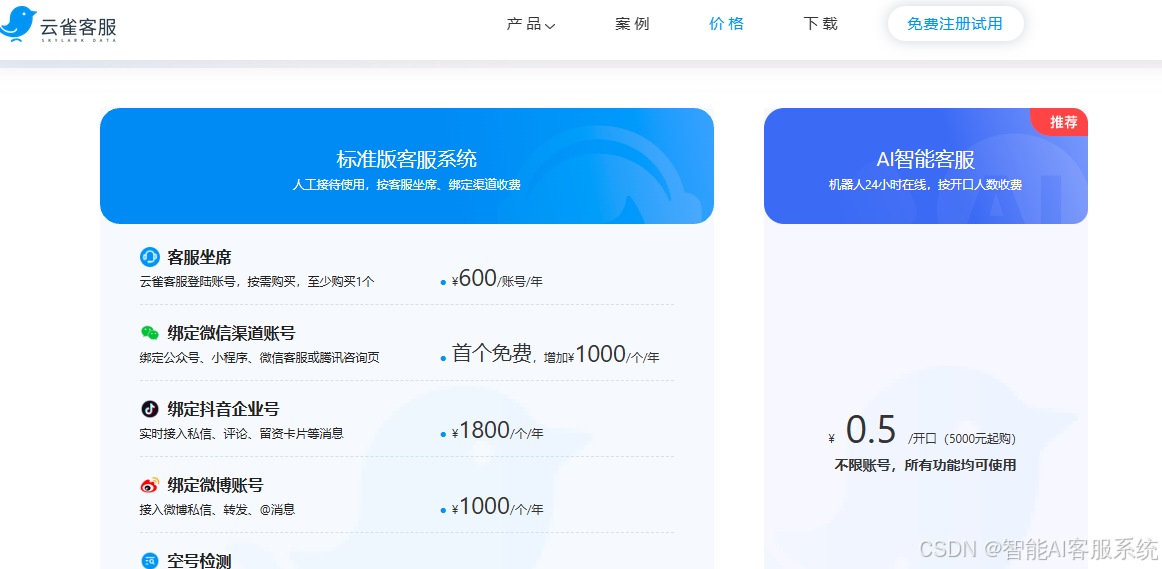
Task: Click the 空号检测 icon
Action: pos(150,560)
